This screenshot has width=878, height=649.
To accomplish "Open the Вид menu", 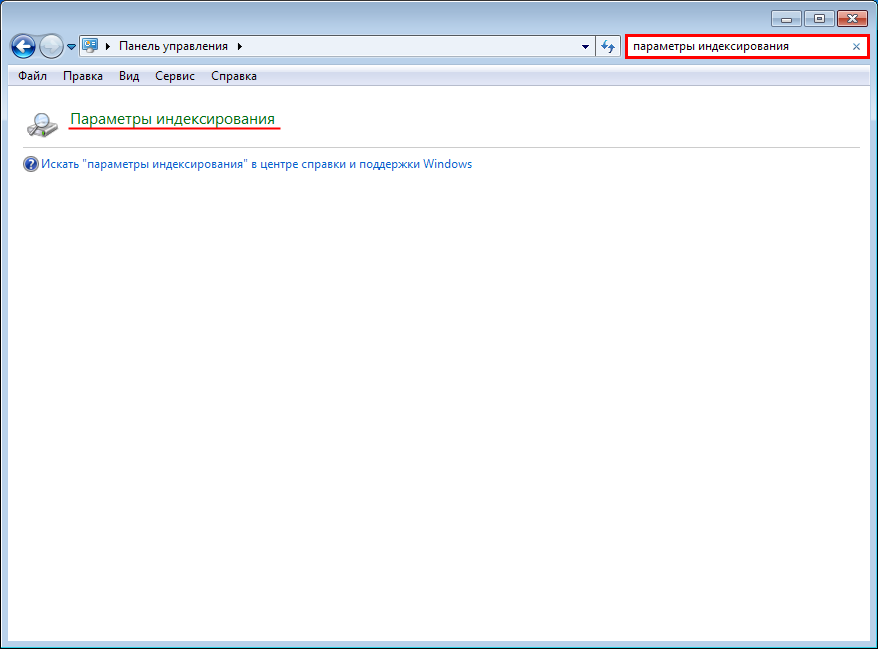I will point(129,76).
